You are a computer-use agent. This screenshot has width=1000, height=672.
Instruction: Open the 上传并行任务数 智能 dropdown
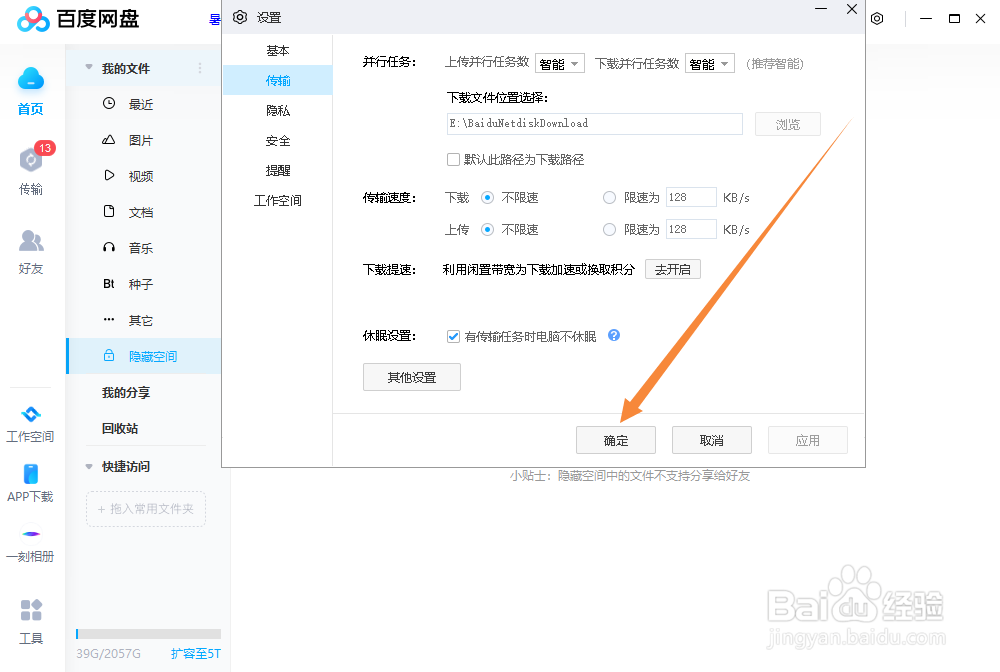tap(559, 63)
